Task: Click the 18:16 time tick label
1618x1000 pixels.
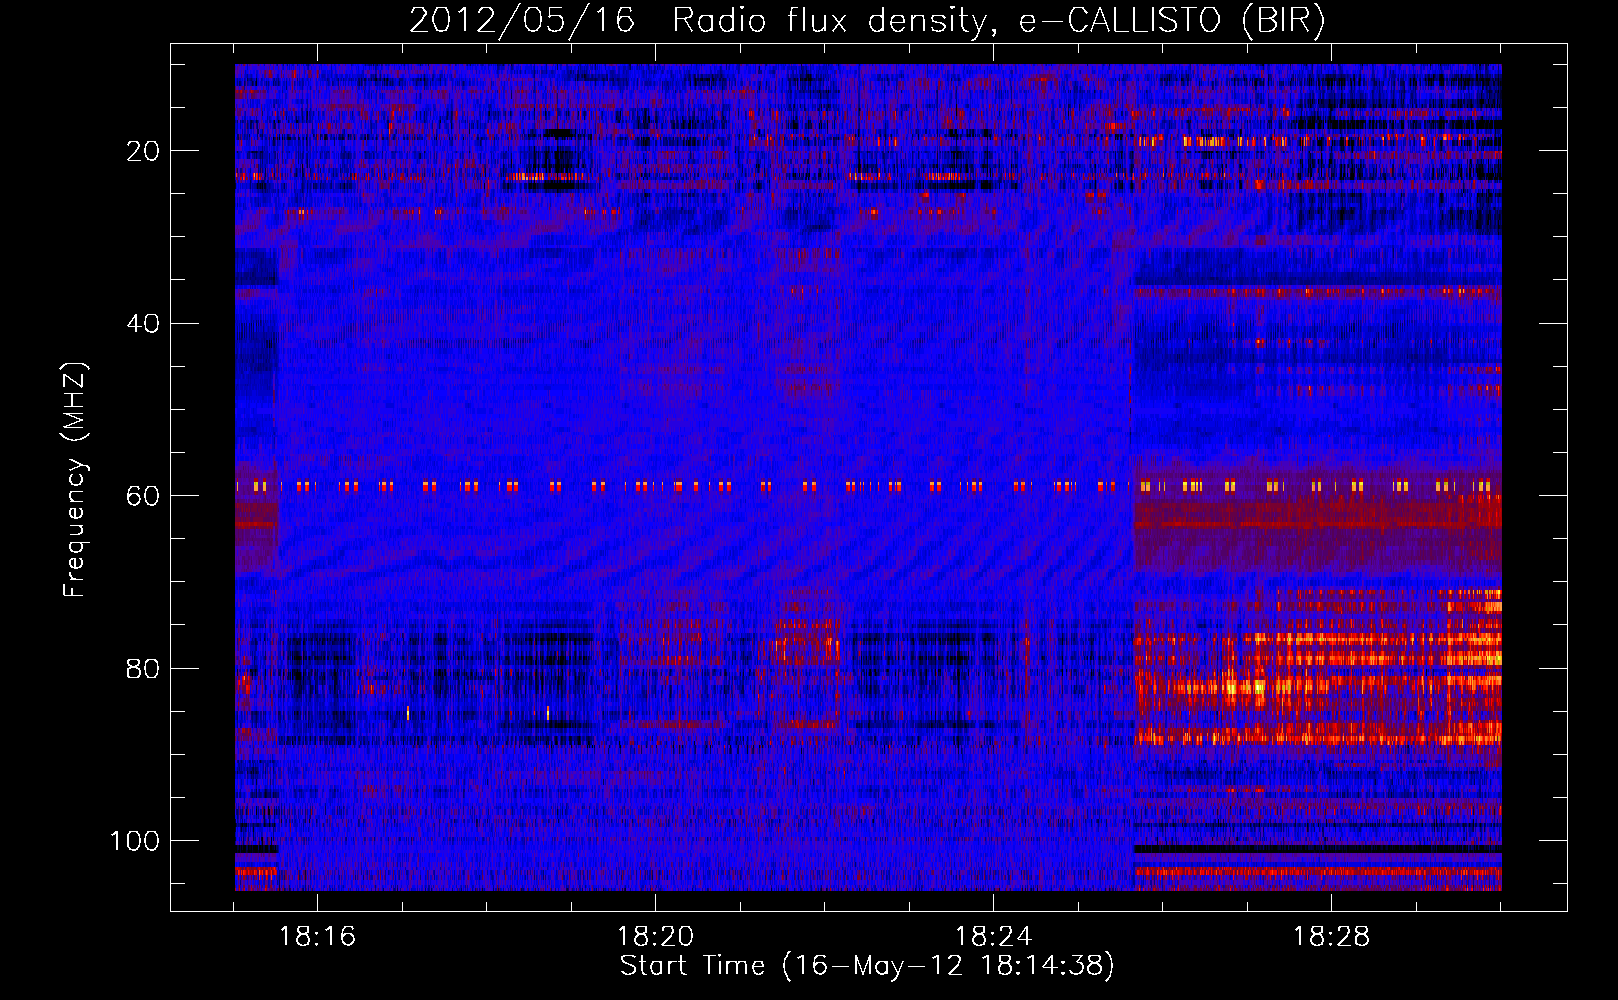Action: point(317,937)
